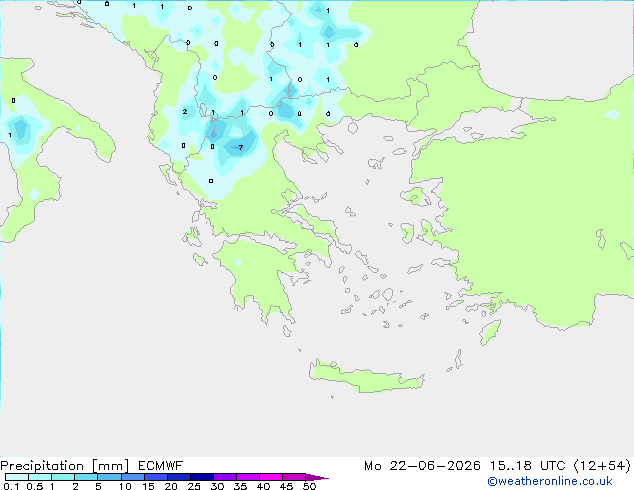
Task: Click the 'Precipitation' title text
Action: [42, 466]
